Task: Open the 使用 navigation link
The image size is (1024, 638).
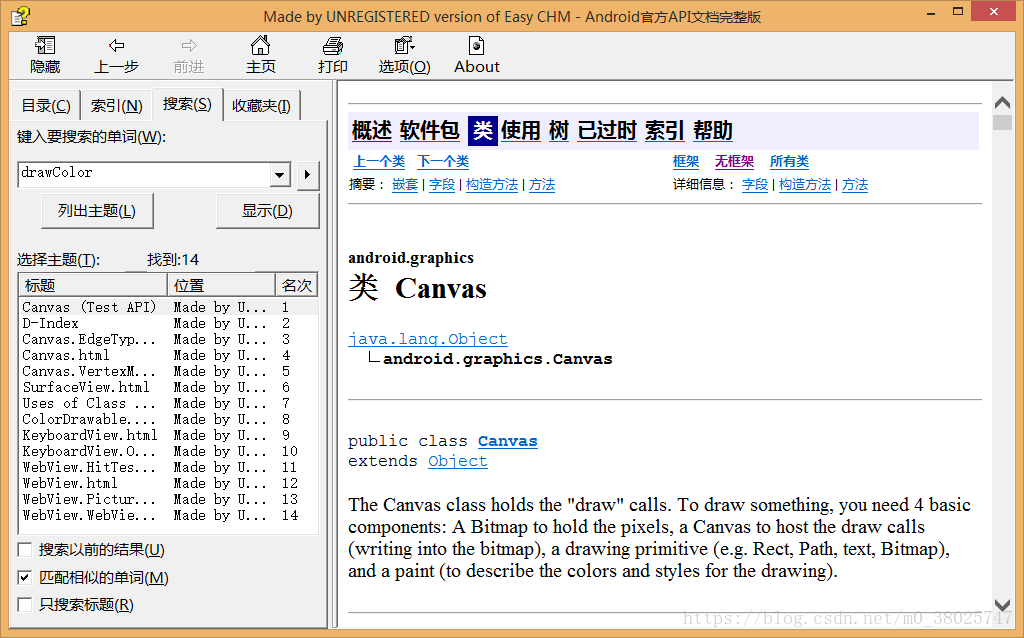Action: click(x=520, y=131)
